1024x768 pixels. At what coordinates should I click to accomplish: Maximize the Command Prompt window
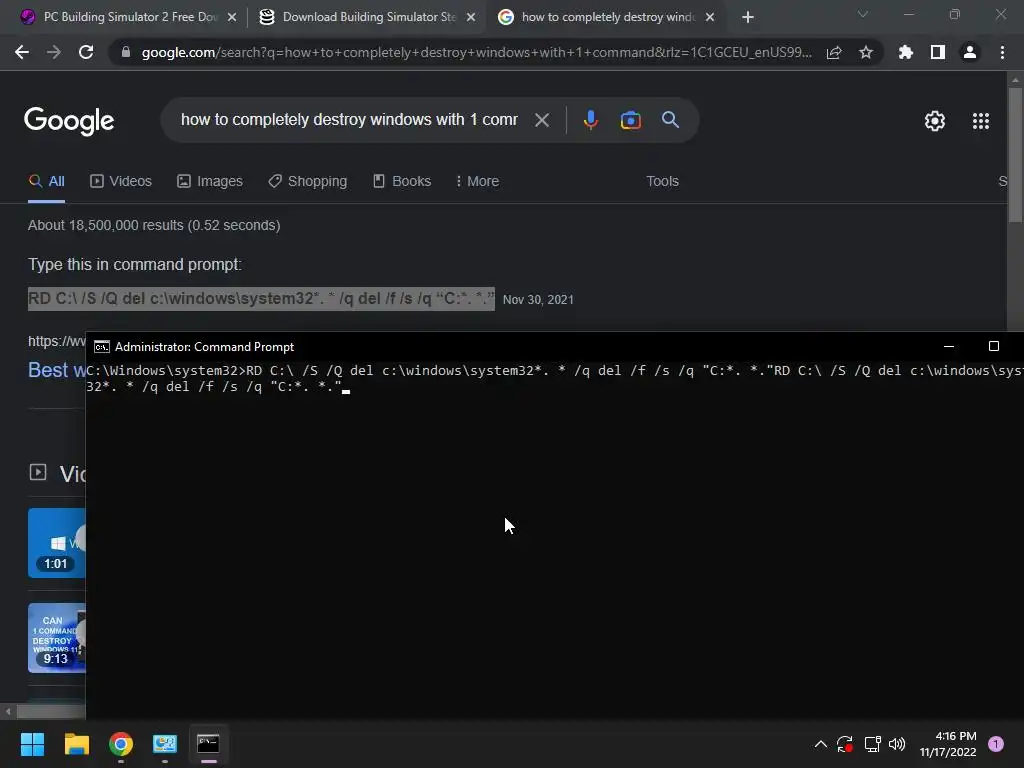[993, 347]
